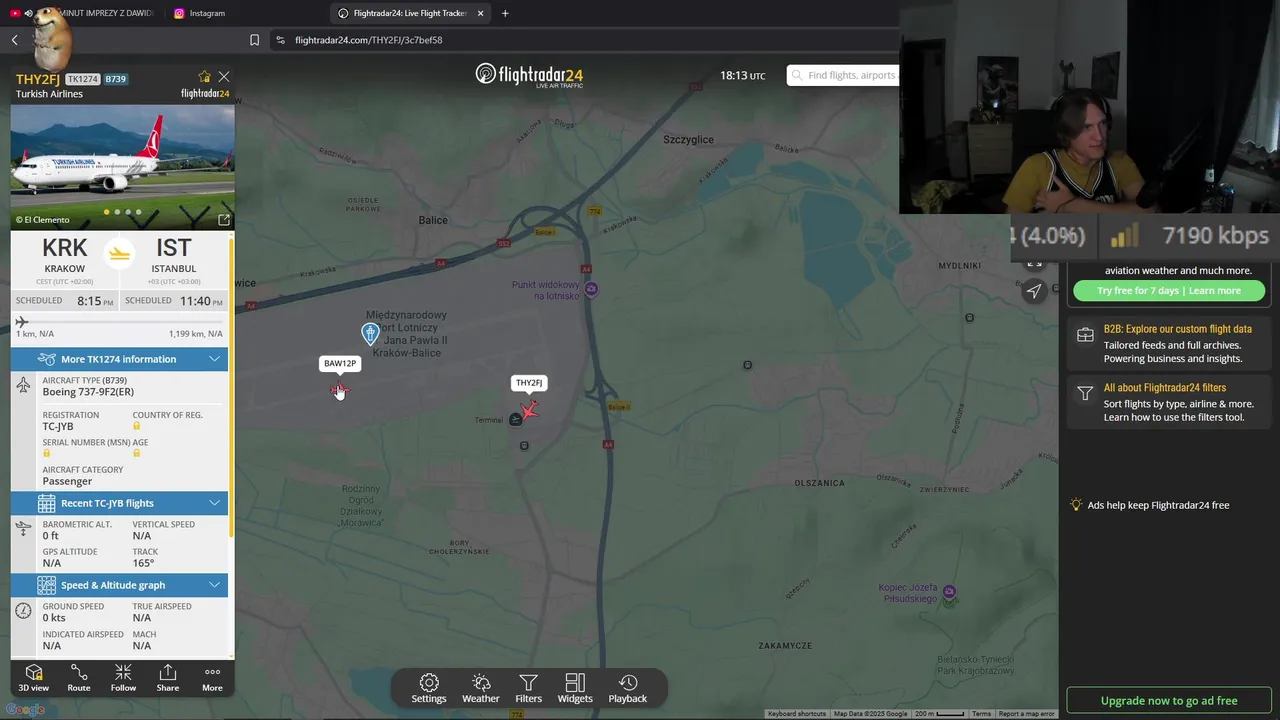Open a new browser tab
This screenshot has width=1280, height=720.
505,13
